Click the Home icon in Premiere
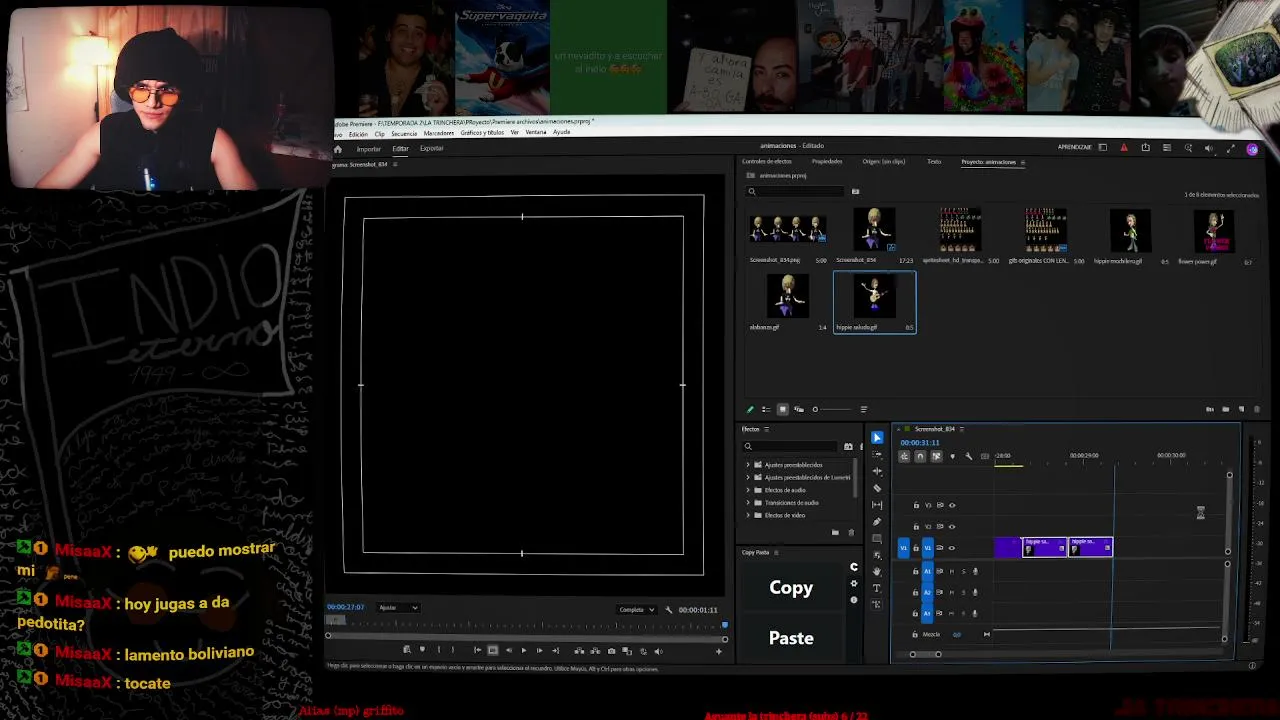1280x720 pixels. [x=338, y=149]
